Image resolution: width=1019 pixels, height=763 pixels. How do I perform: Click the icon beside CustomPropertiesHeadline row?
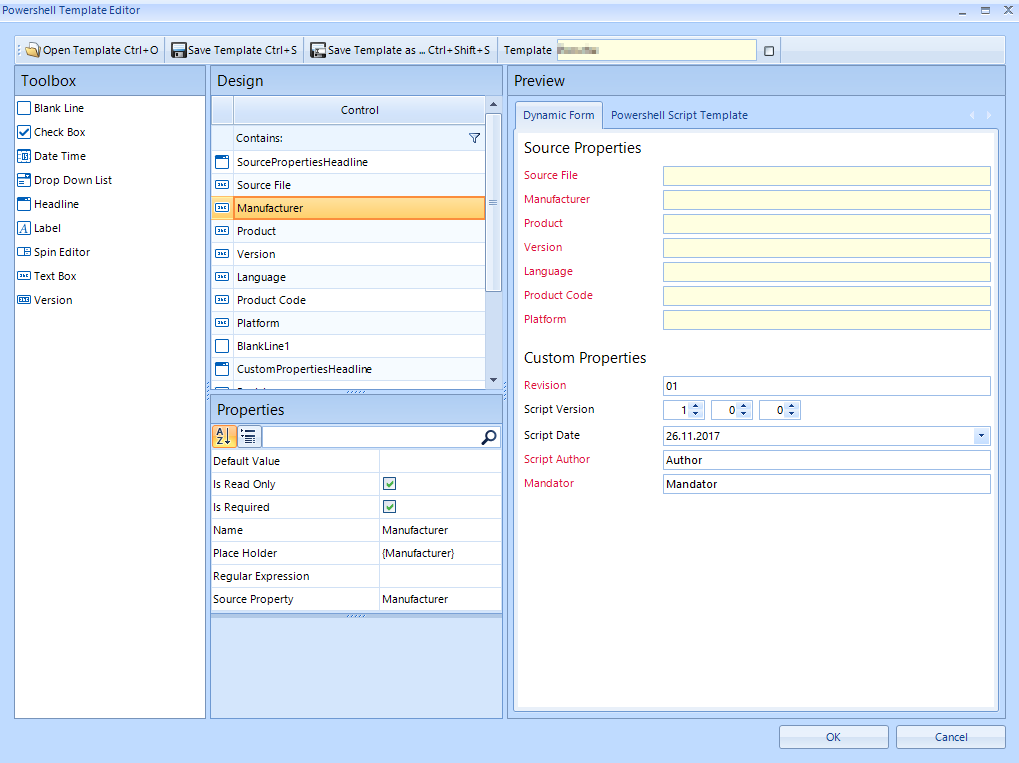coord(222,369)
